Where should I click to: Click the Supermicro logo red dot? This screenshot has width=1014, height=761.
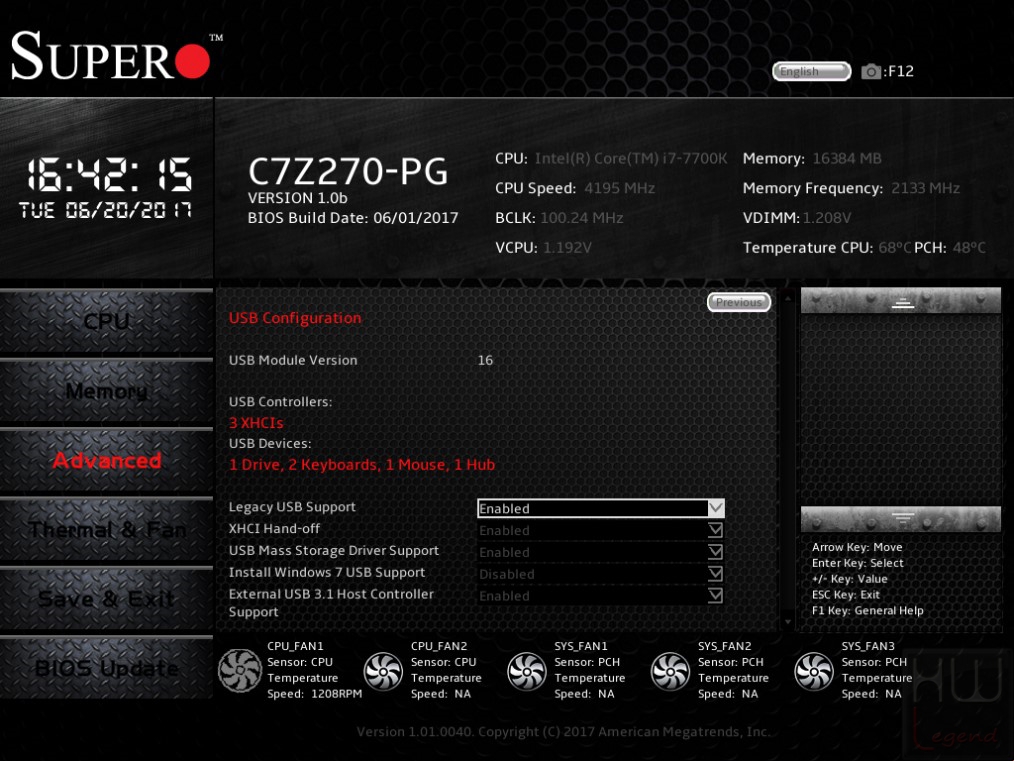tap(192, 61)
